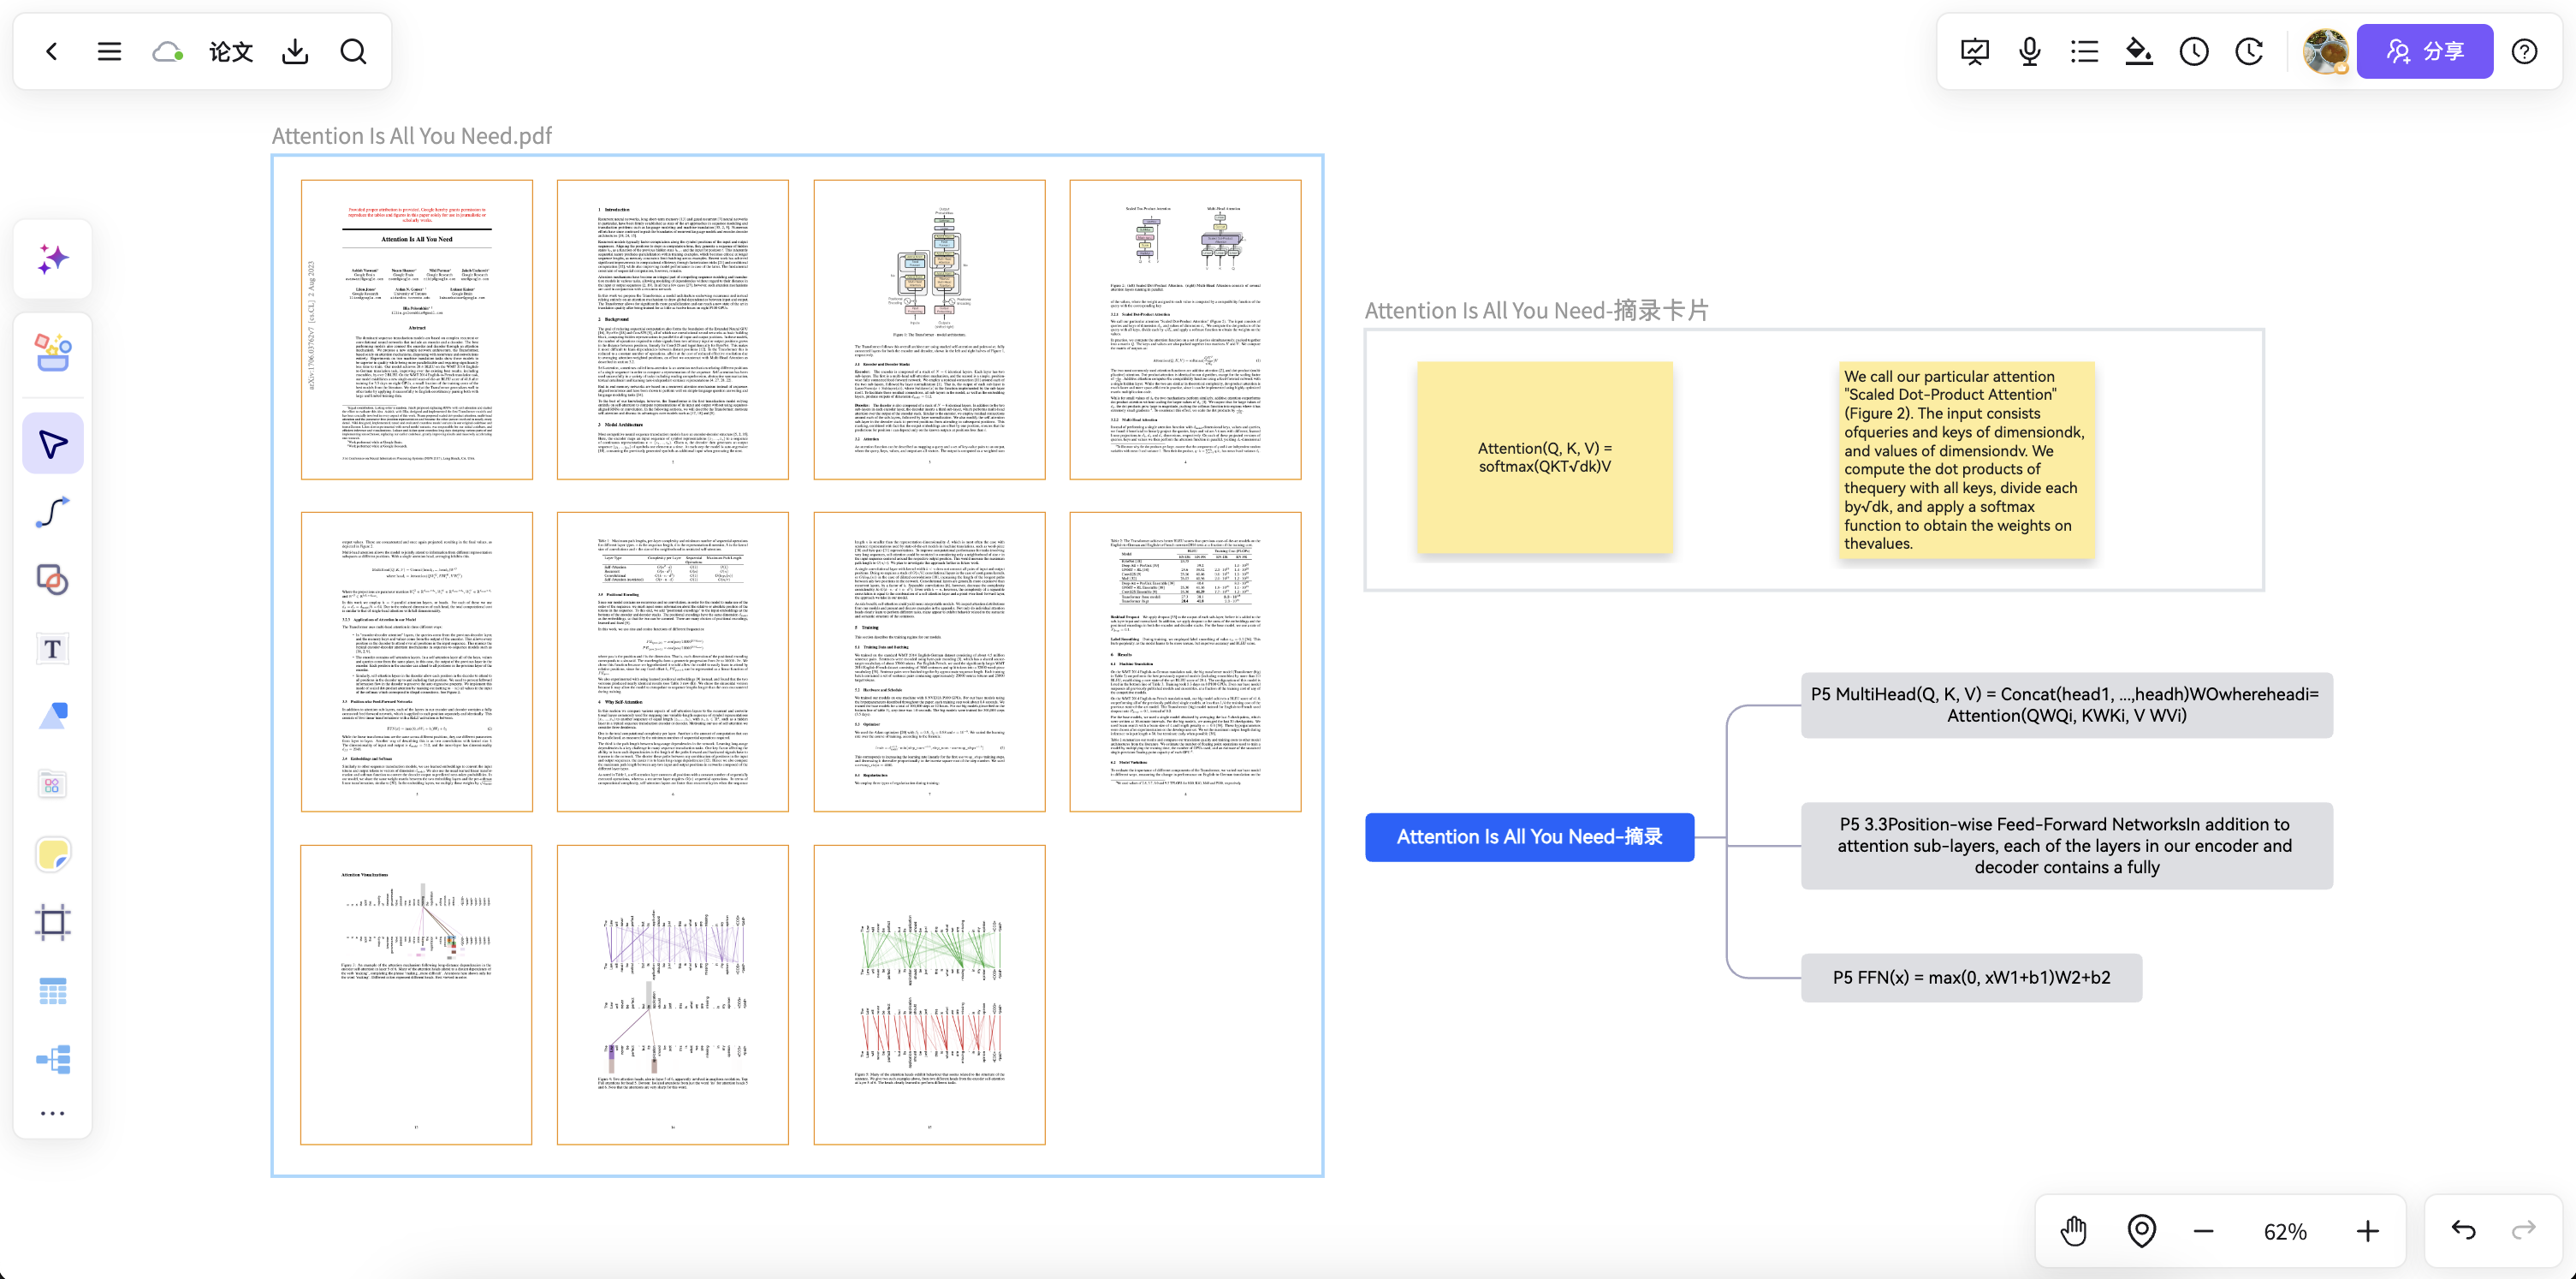Open the PDF title page thumbnail
The width and height of the screenshot is (2576, 1279).
(417, 329)
